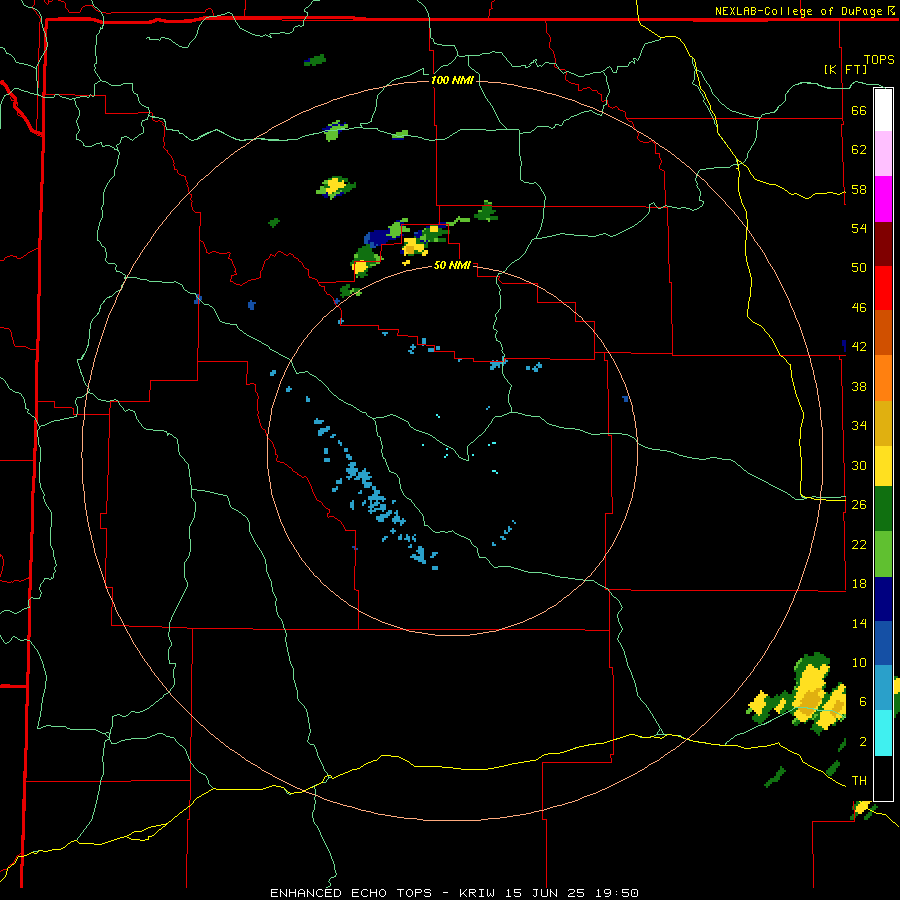Select the bright red swatch between 50 and 46
The image size is (900, 900).
(x=883, y=288)
